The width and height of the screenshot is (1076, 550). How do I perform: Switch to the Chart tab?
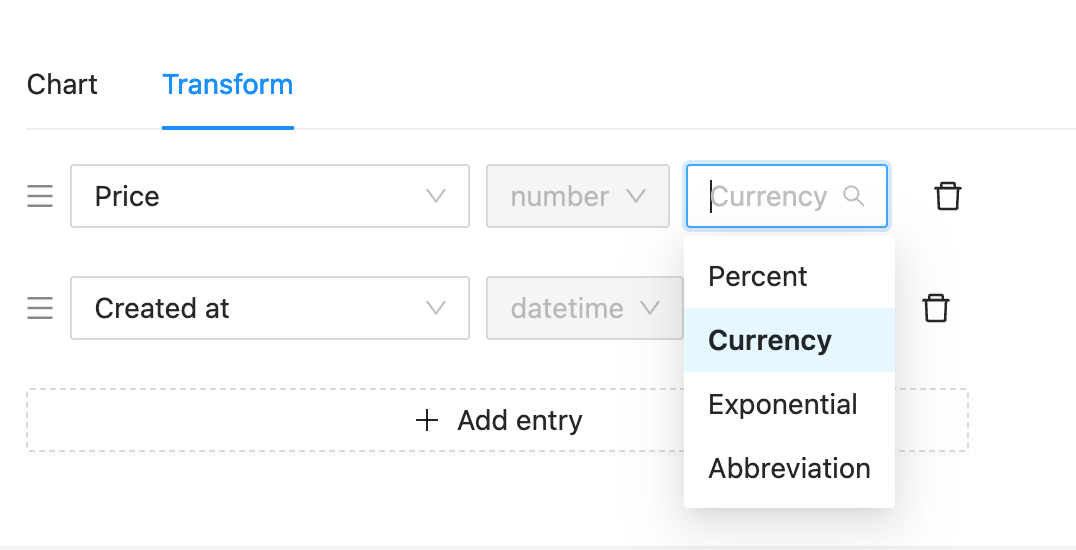pyautogui.click(x=62, y=85)
